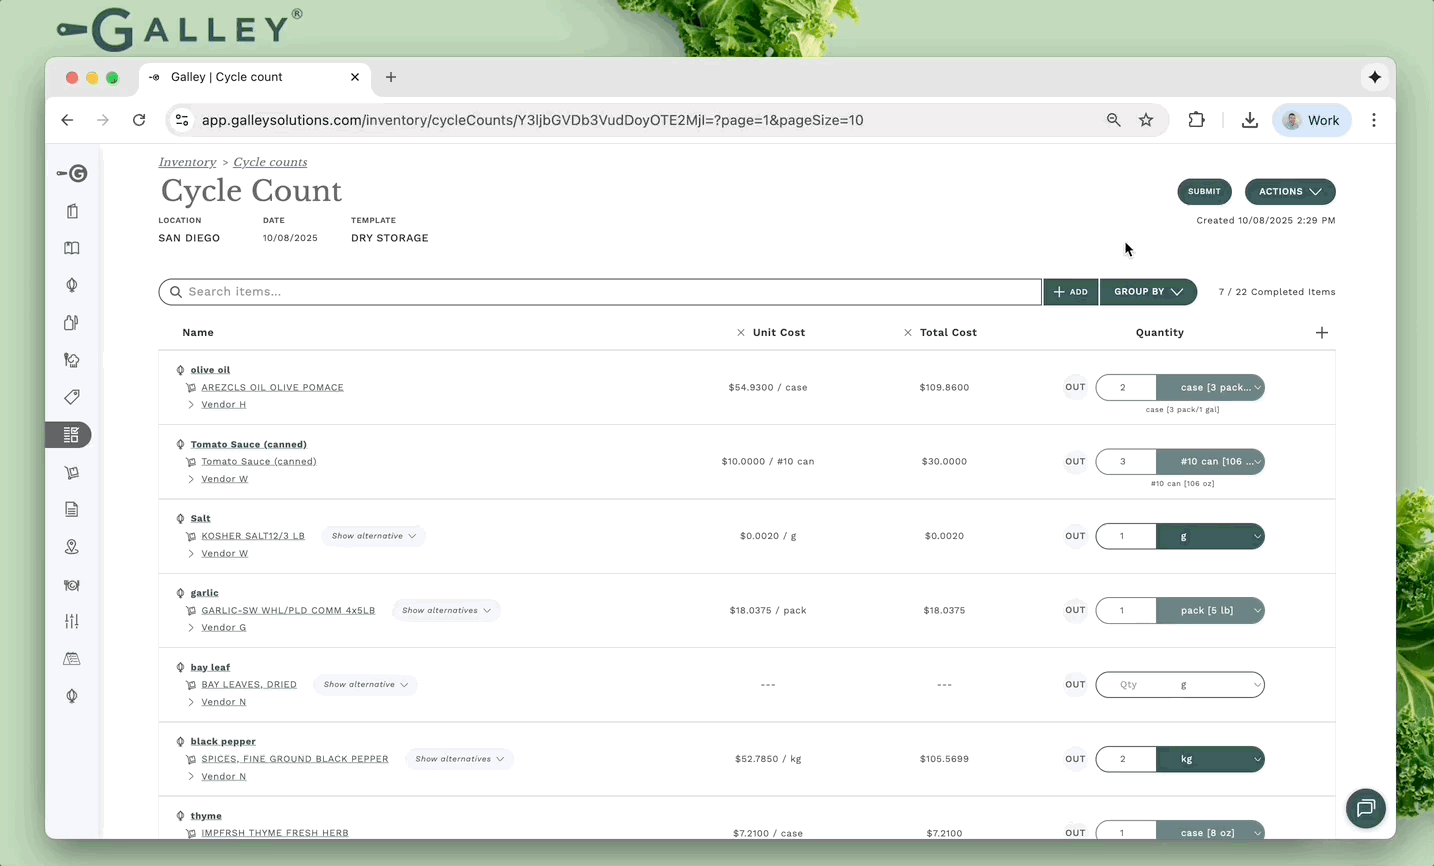Toggle the OUT badge for bay leaf
Screen dimensions: 1434x866
pos(1075,685)
